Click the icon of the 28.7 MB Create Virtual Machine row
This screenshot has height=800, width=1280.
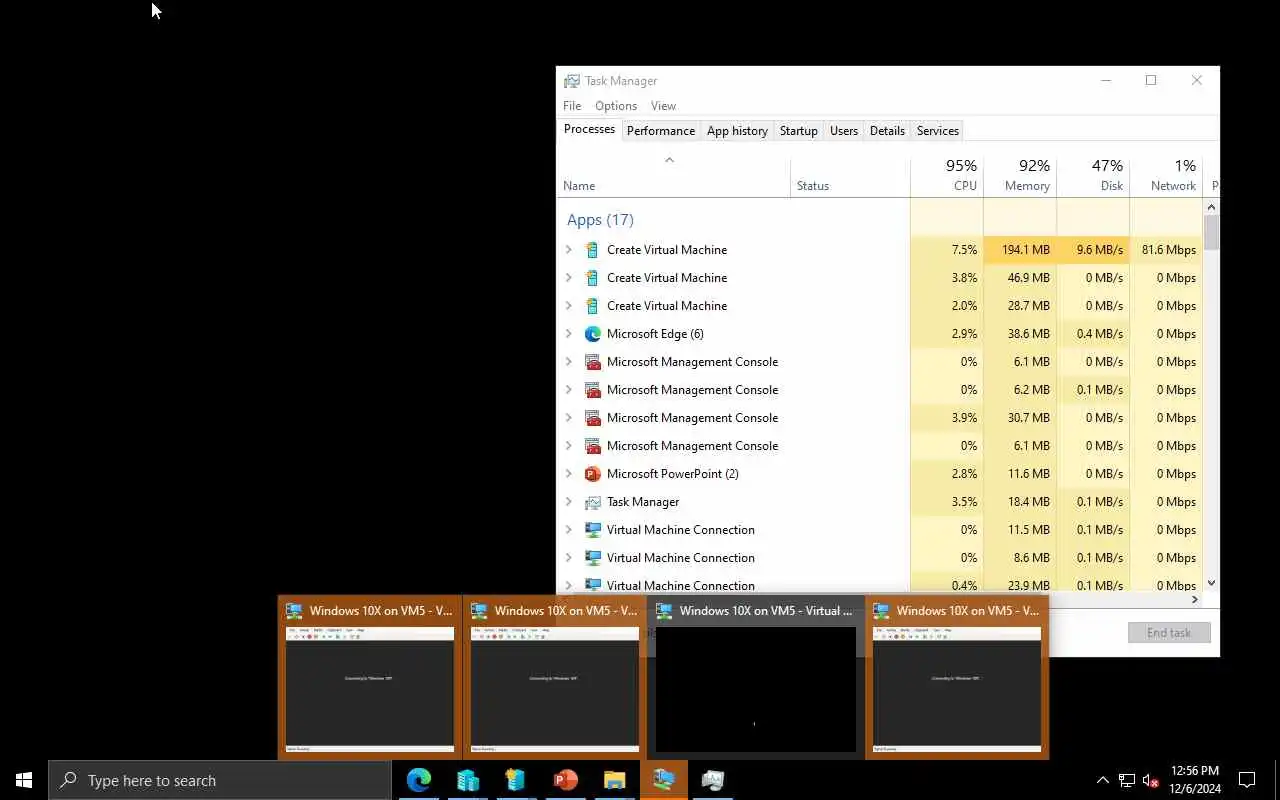pyautogui.click(x=592, y=306)
